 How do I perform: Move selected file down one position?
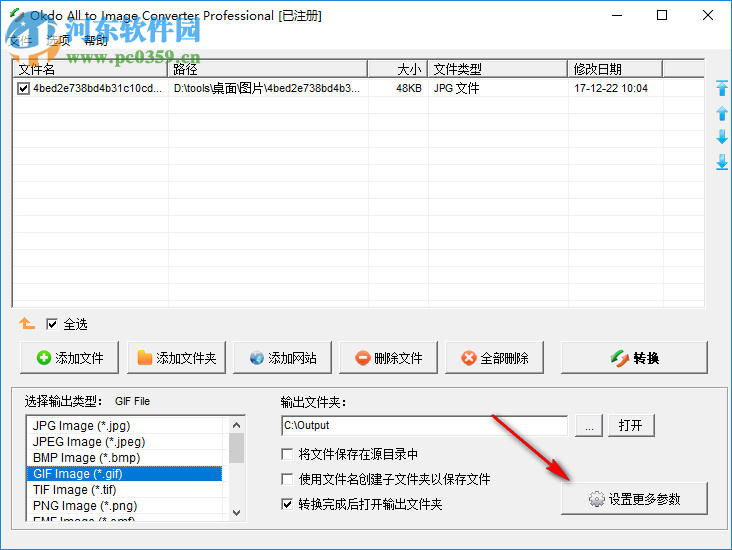tap(722, 137)
